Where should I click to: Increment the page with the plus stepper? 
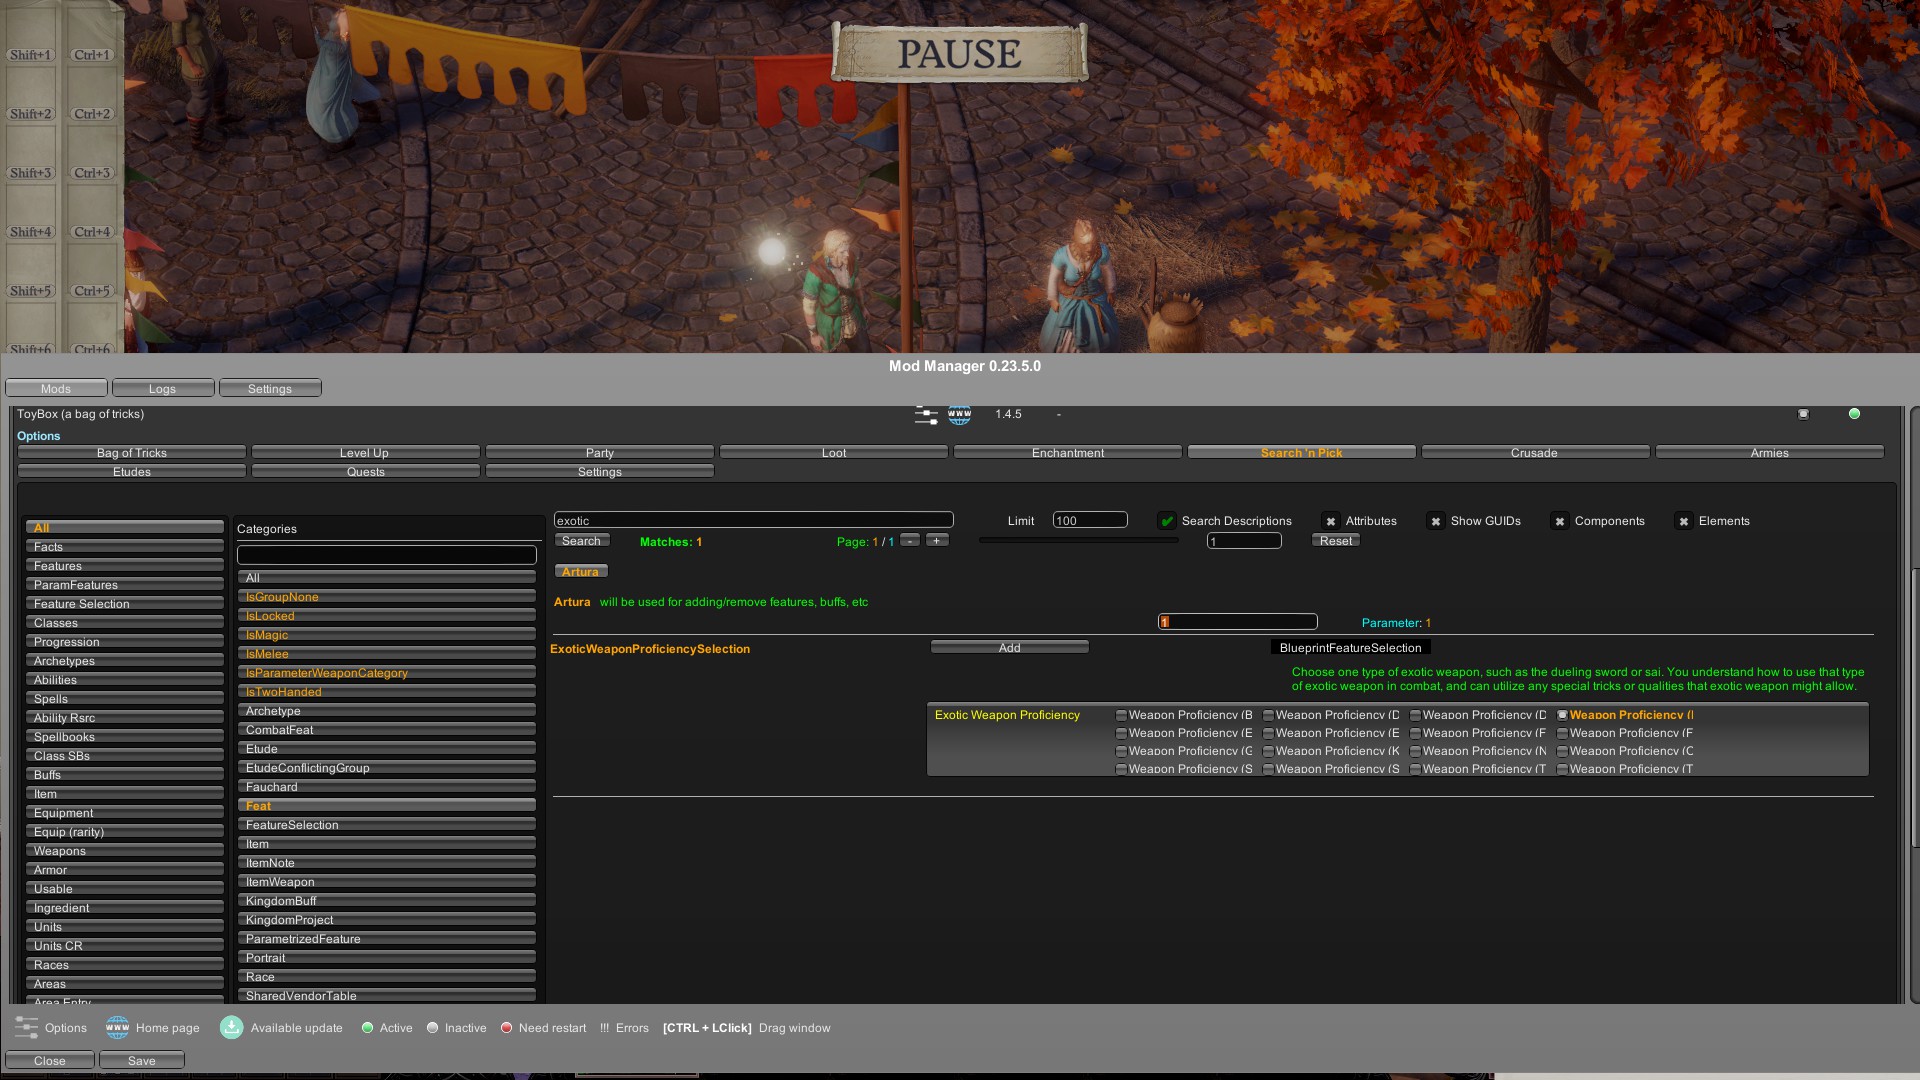[x=937, y=539]
